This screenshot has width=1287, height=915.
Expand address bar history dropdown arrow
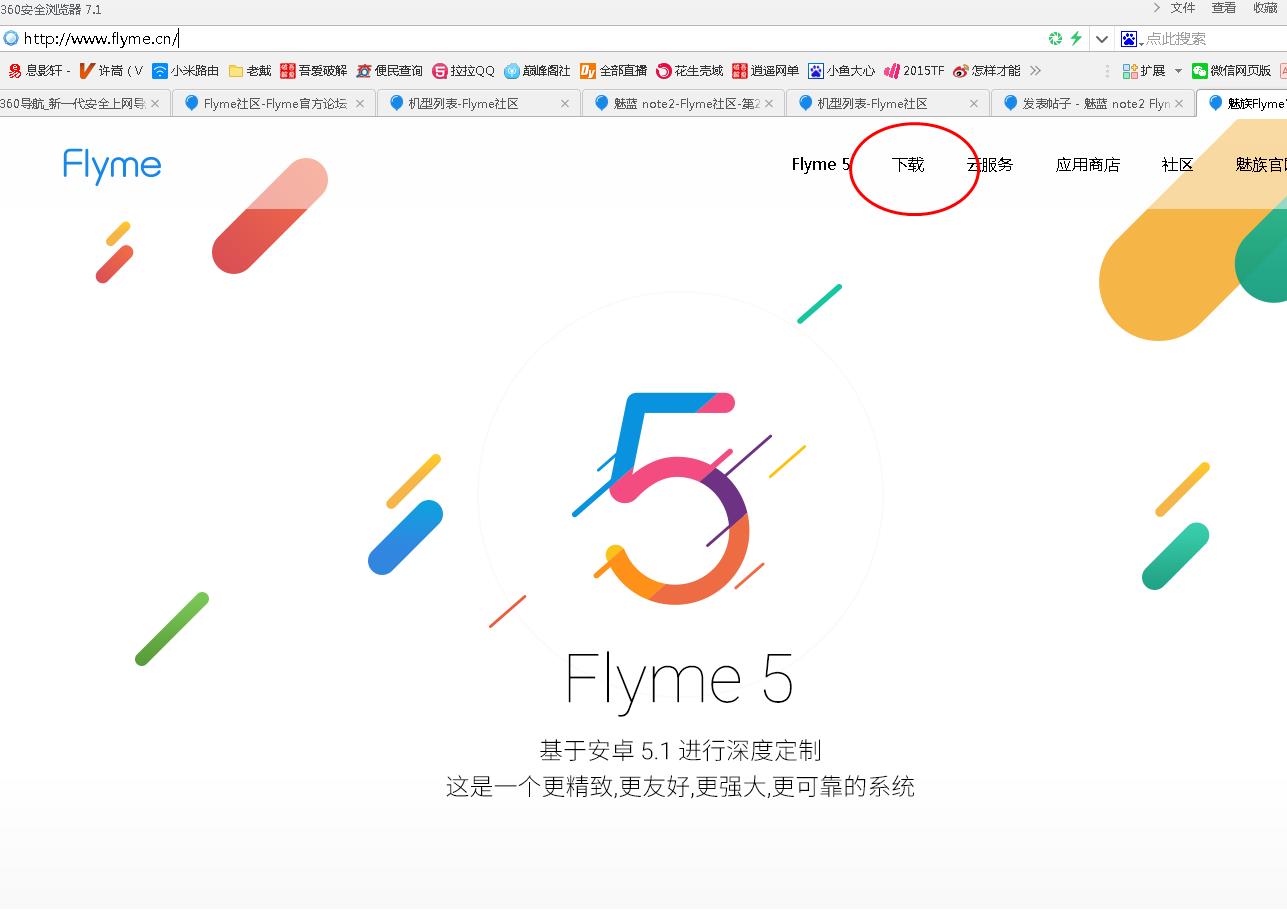1102,39
